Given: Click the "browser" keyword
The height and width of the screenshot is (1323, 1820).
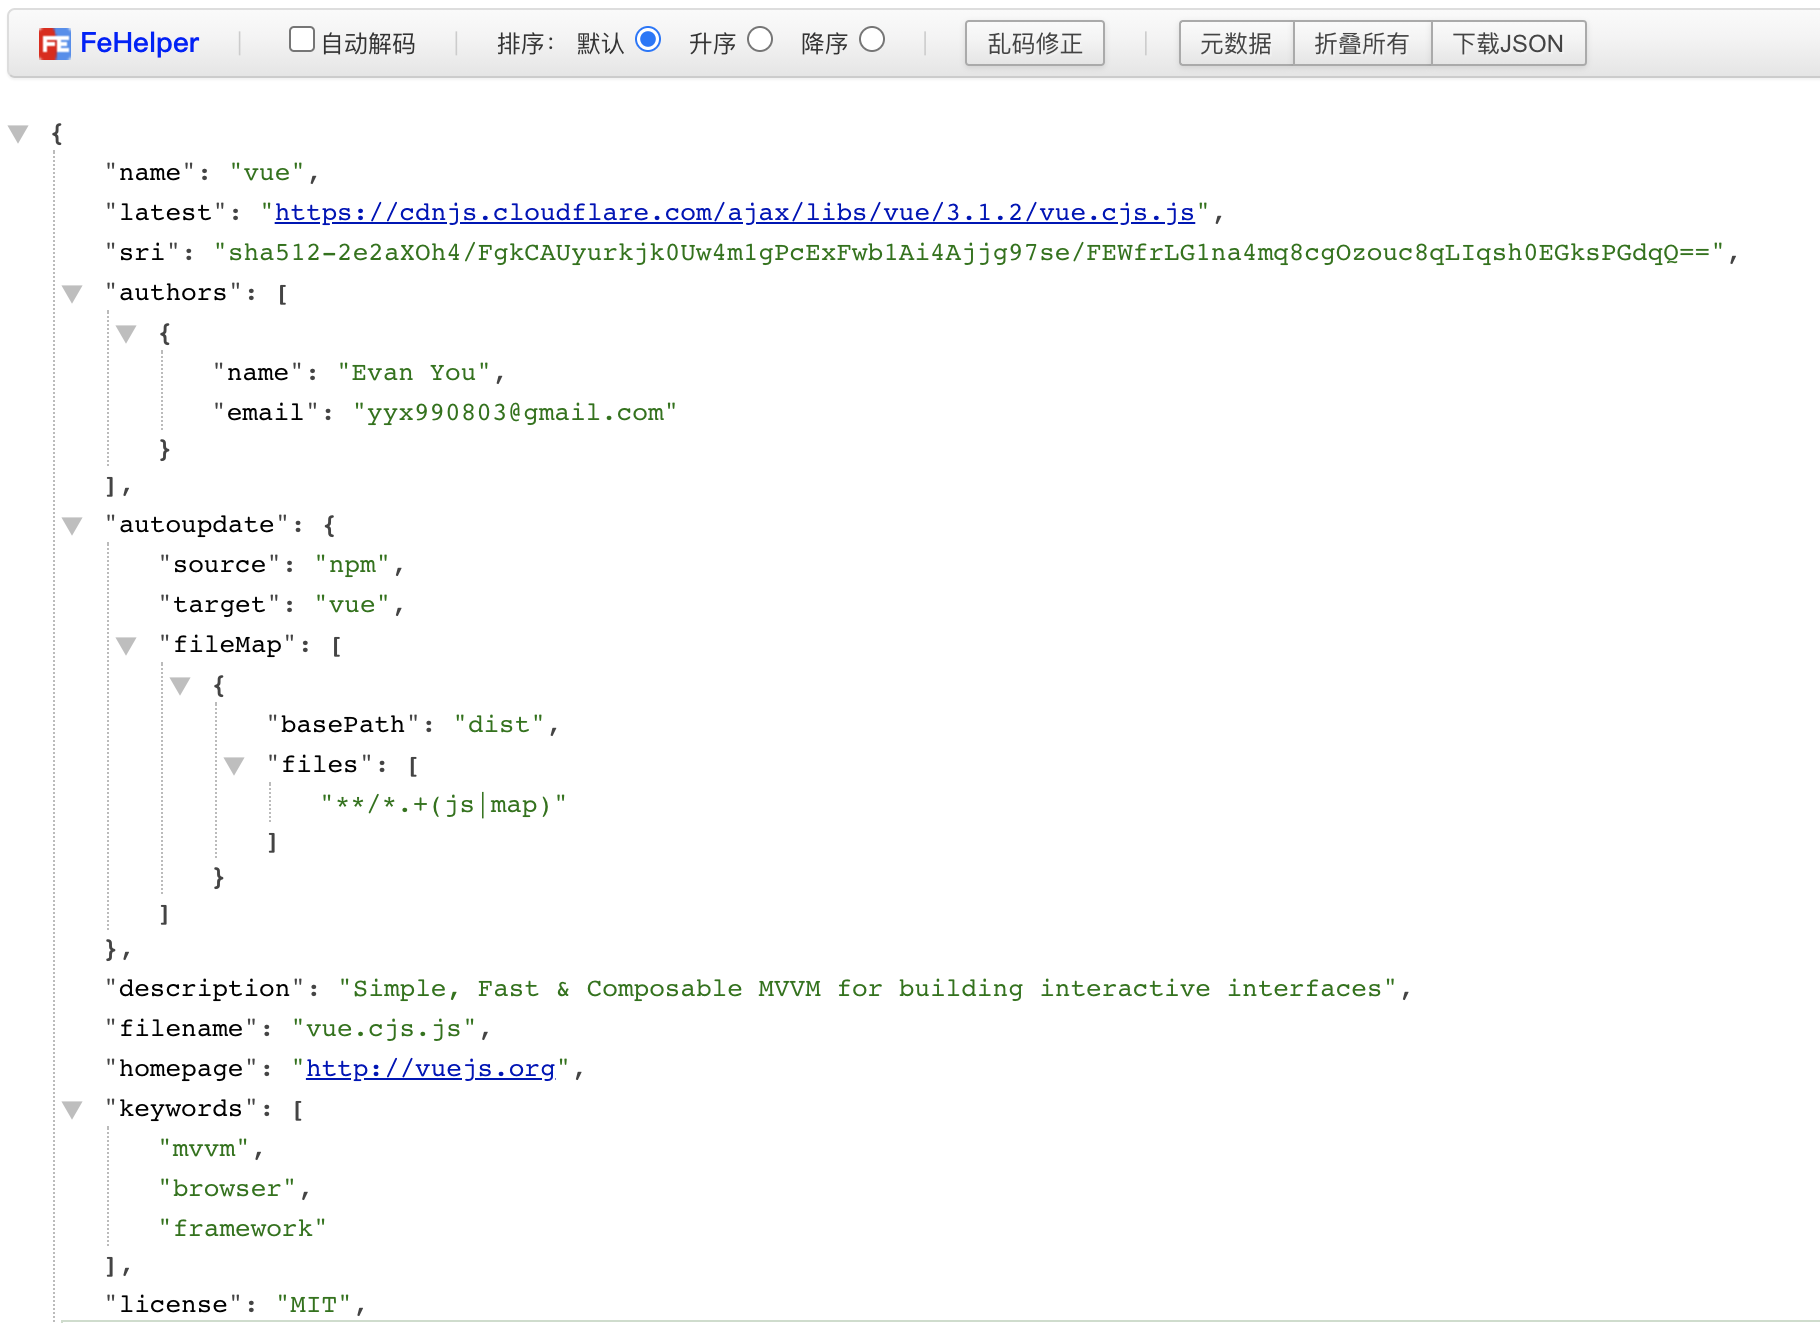Looking at the screenshot, I should coord(227,1189).
